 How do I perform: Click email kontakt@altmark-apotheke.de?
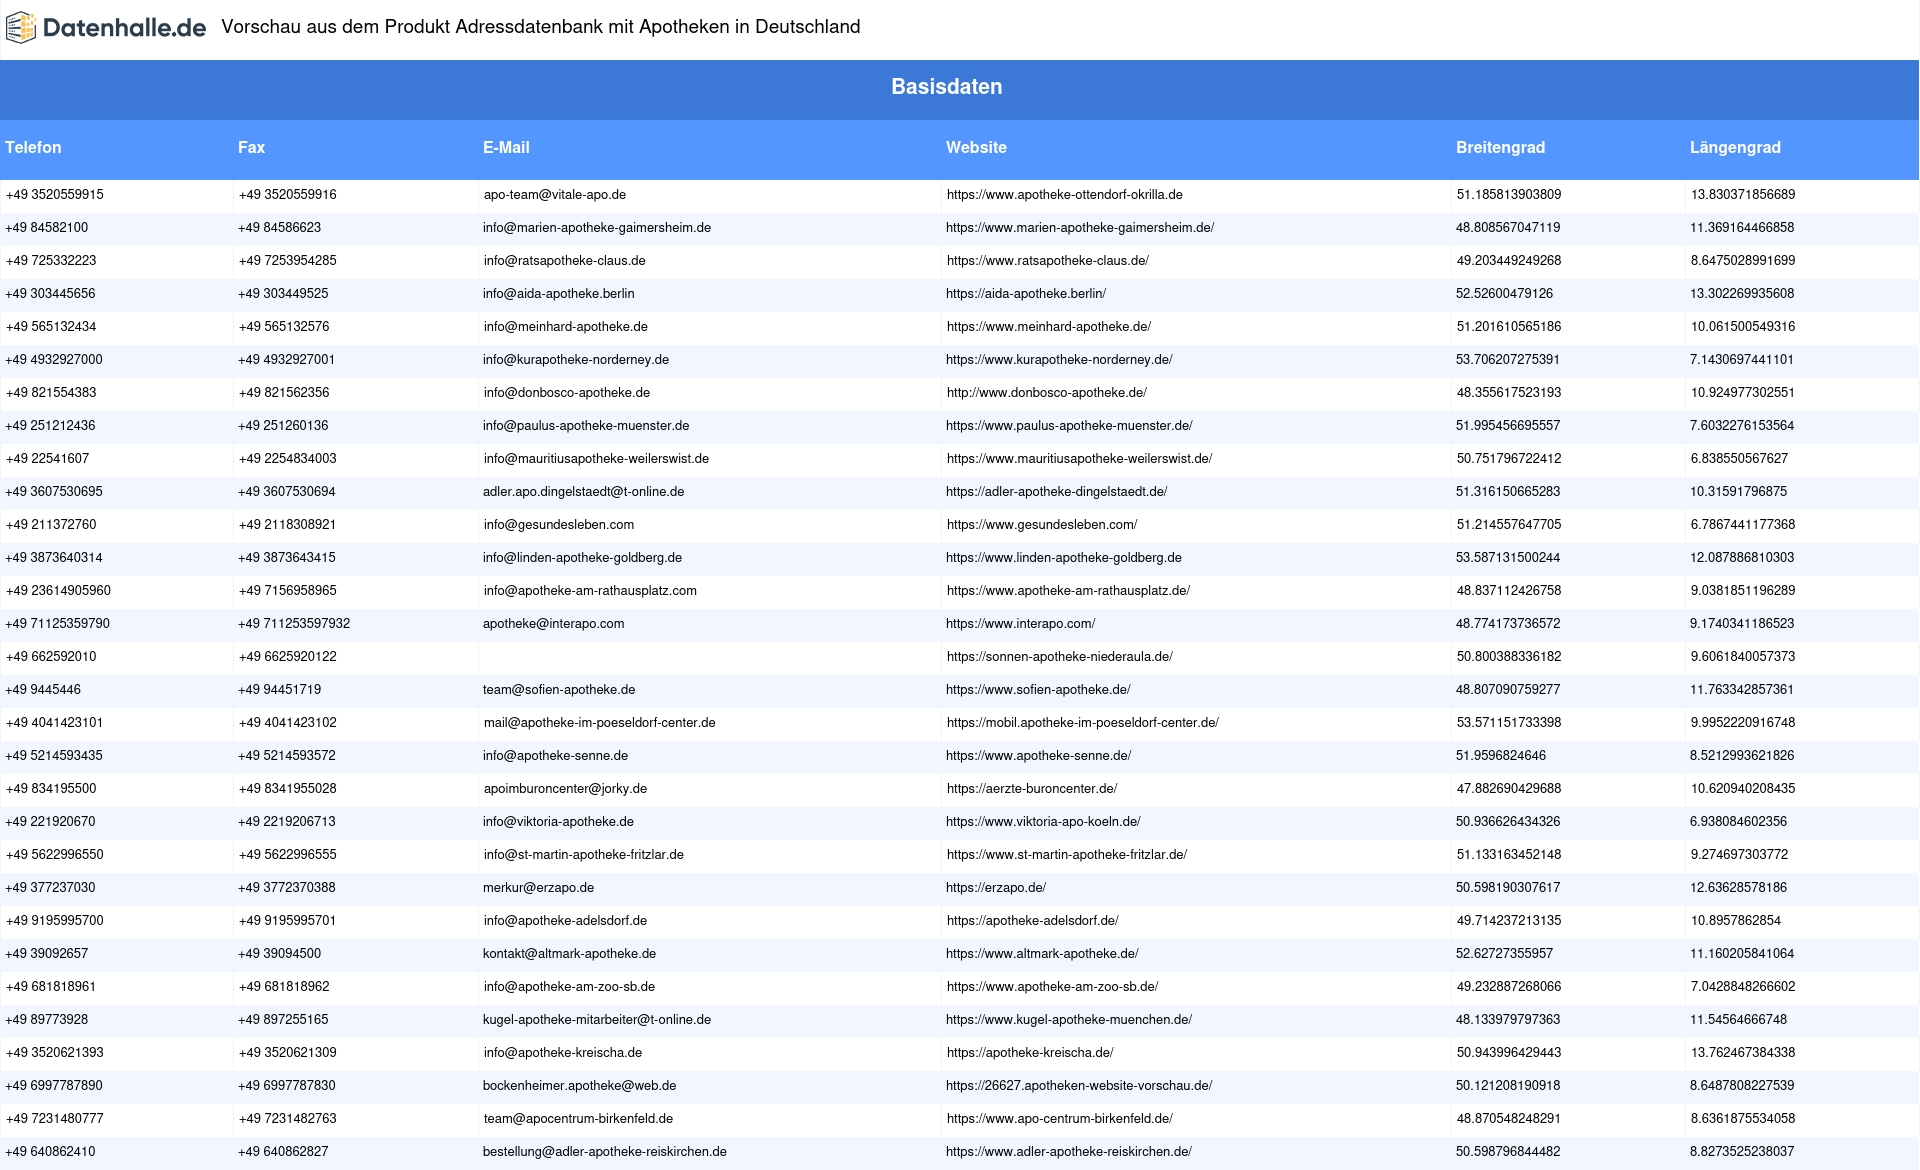point(570,954)
